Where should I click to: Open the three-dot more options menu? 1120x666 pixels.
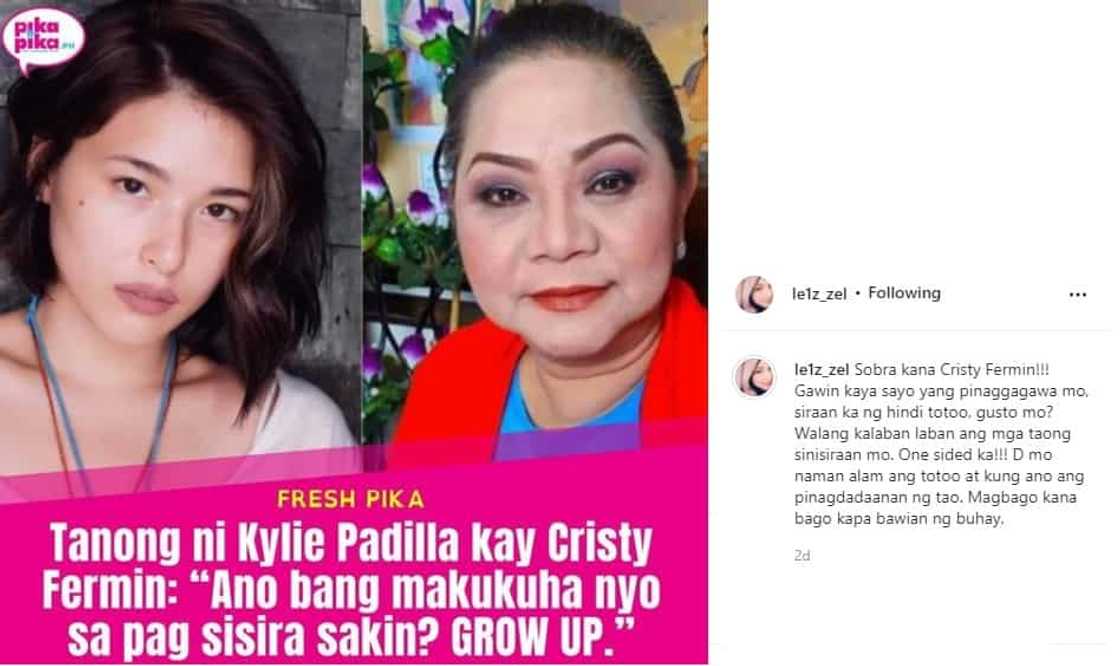pos(1077,294)
